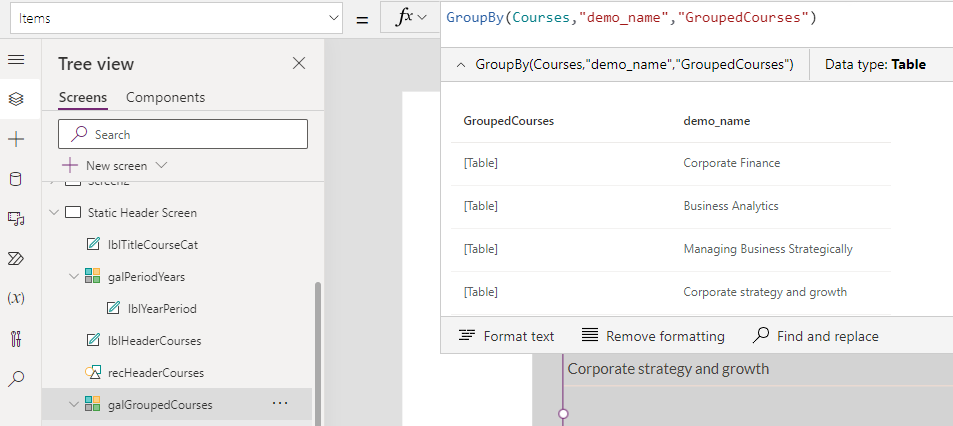Click the Tree view vertical scrollbar

pyautogui.click(x=318, y=352)
